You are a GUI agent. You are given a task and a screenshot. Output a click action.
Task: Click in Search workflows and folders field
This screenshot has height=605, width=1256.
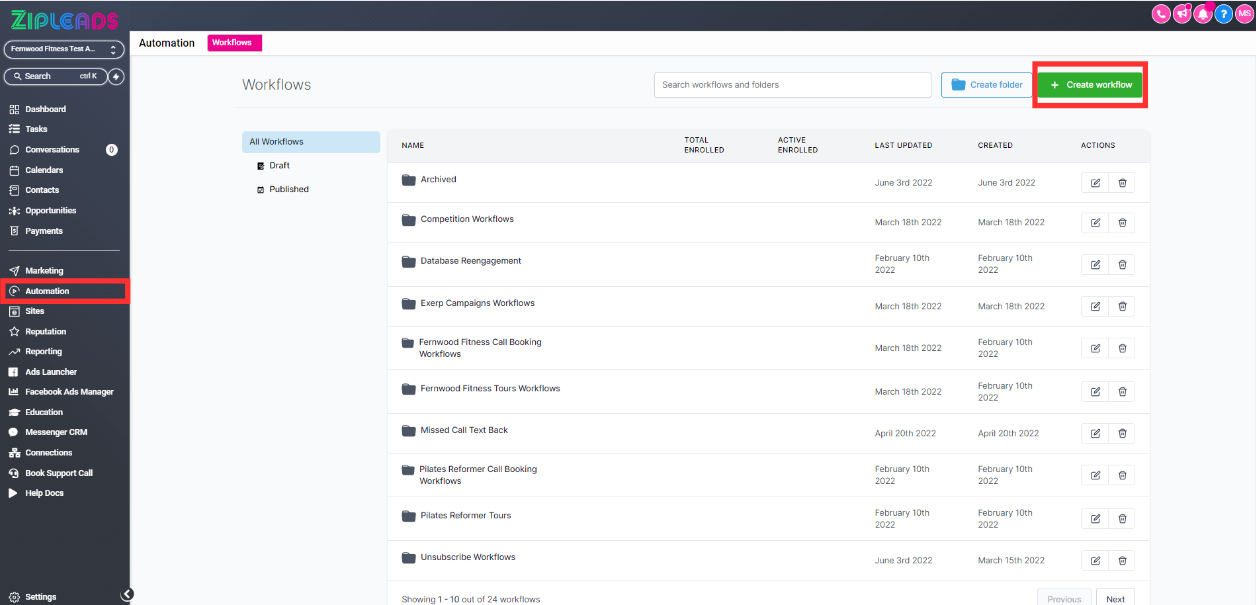click(x=793, y=85)
